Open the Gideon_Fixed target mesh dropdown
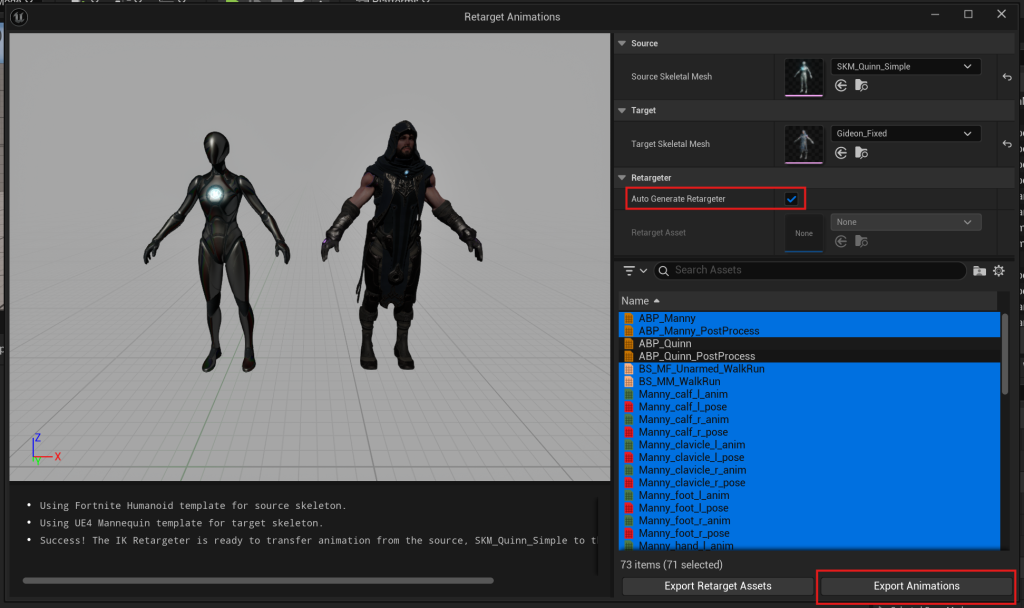The width and height of the screenshot is (1024, 608). [905, 133]
